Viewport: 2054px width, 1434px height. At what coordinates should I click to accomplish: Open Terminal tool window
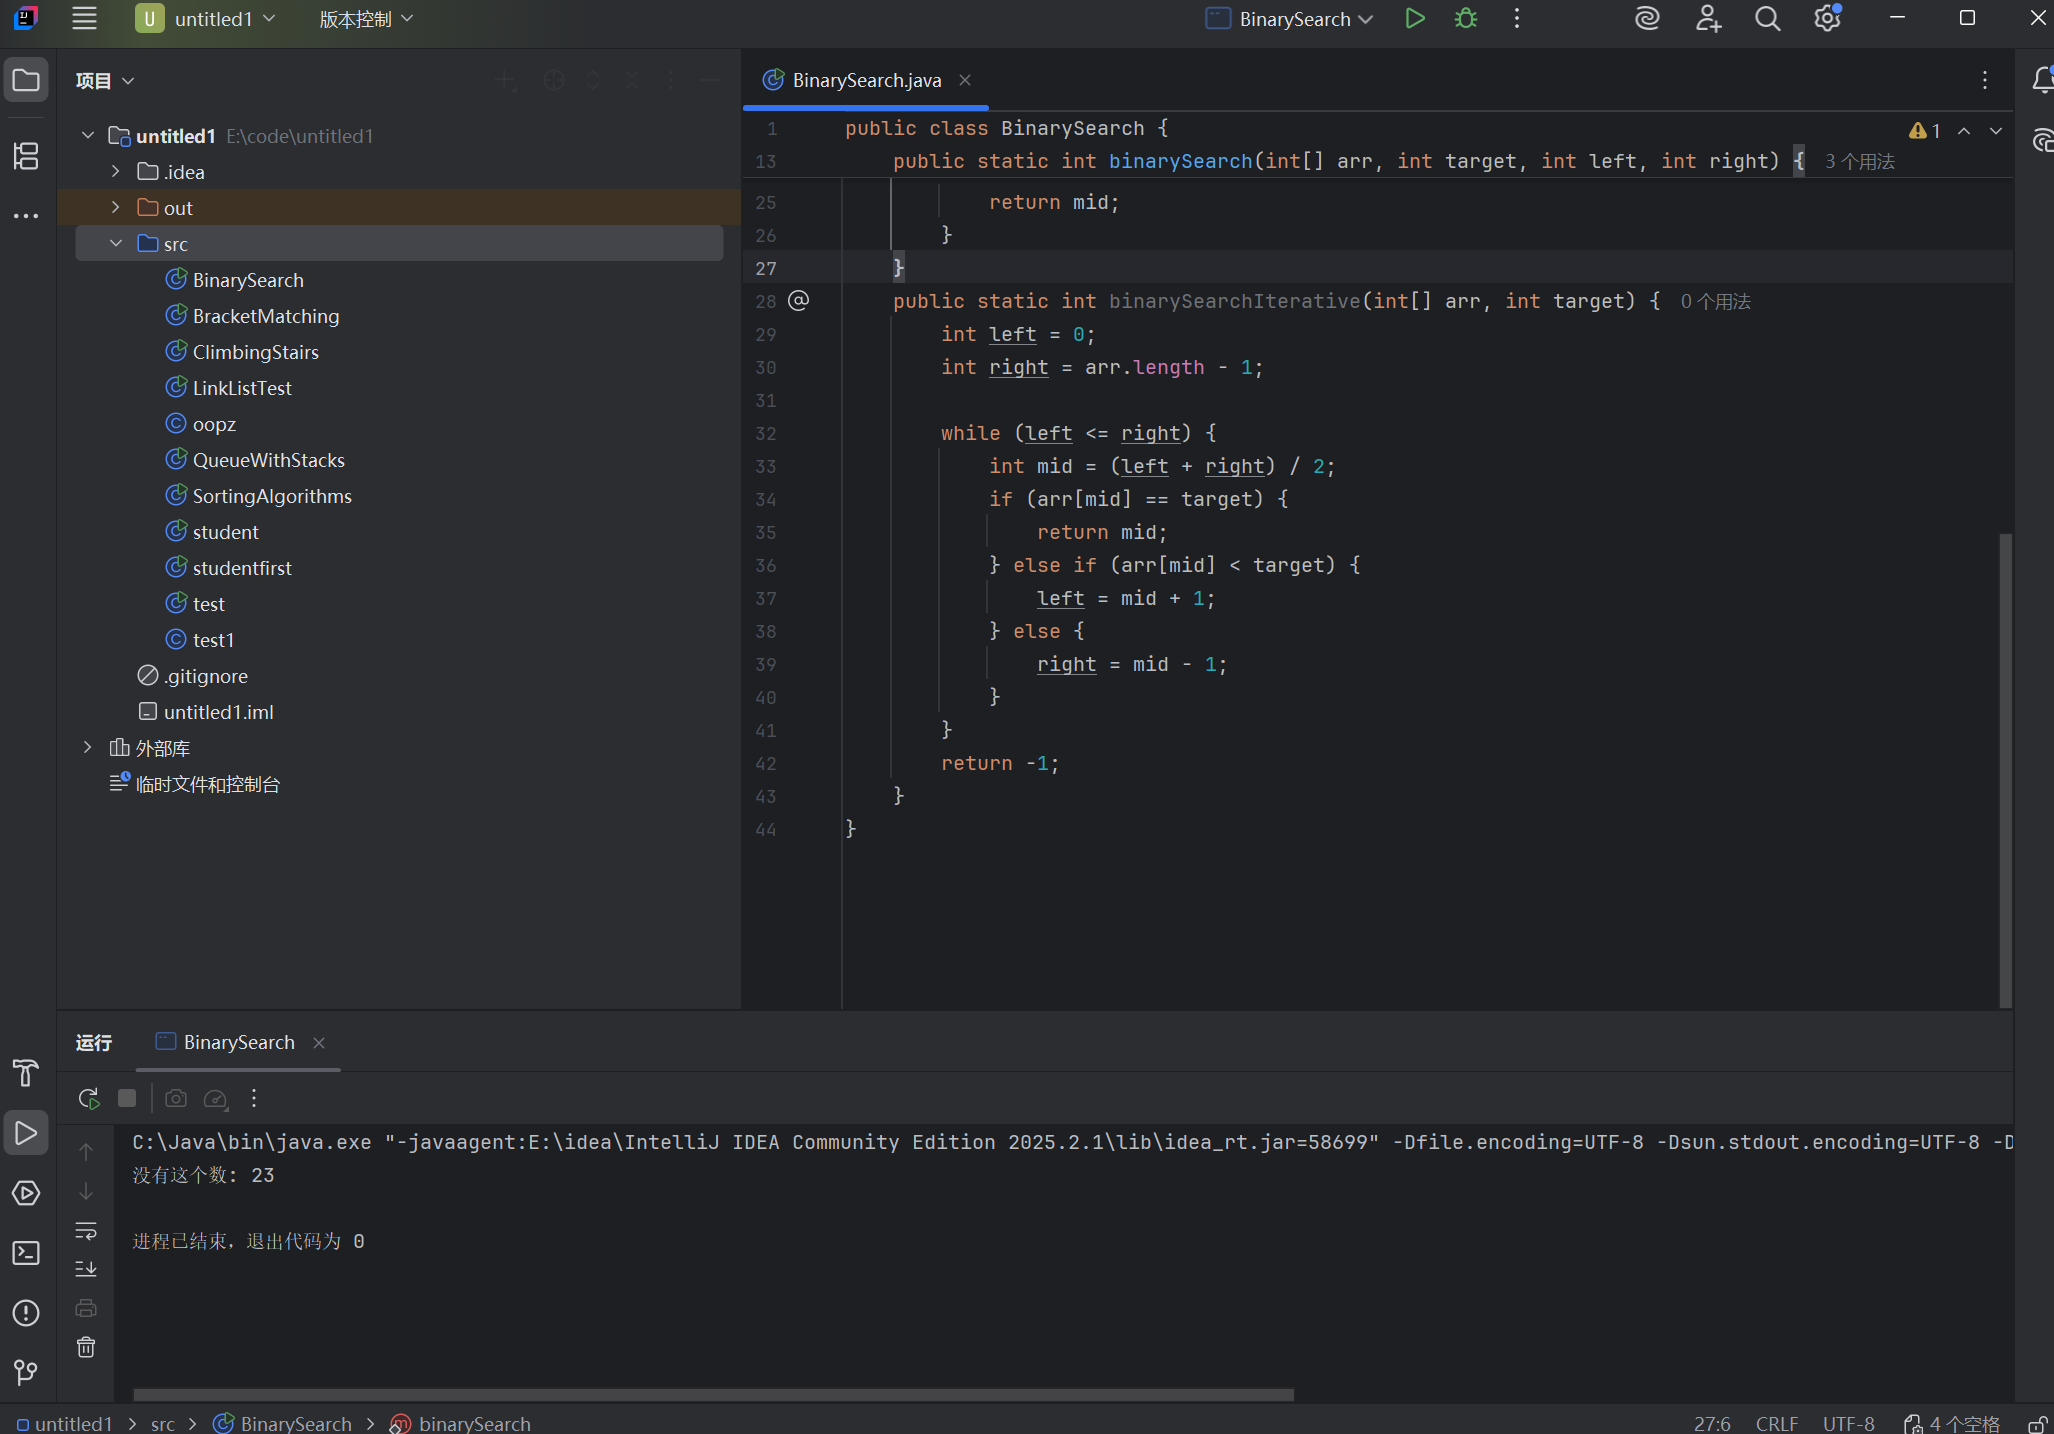(x=26, y=1253)
